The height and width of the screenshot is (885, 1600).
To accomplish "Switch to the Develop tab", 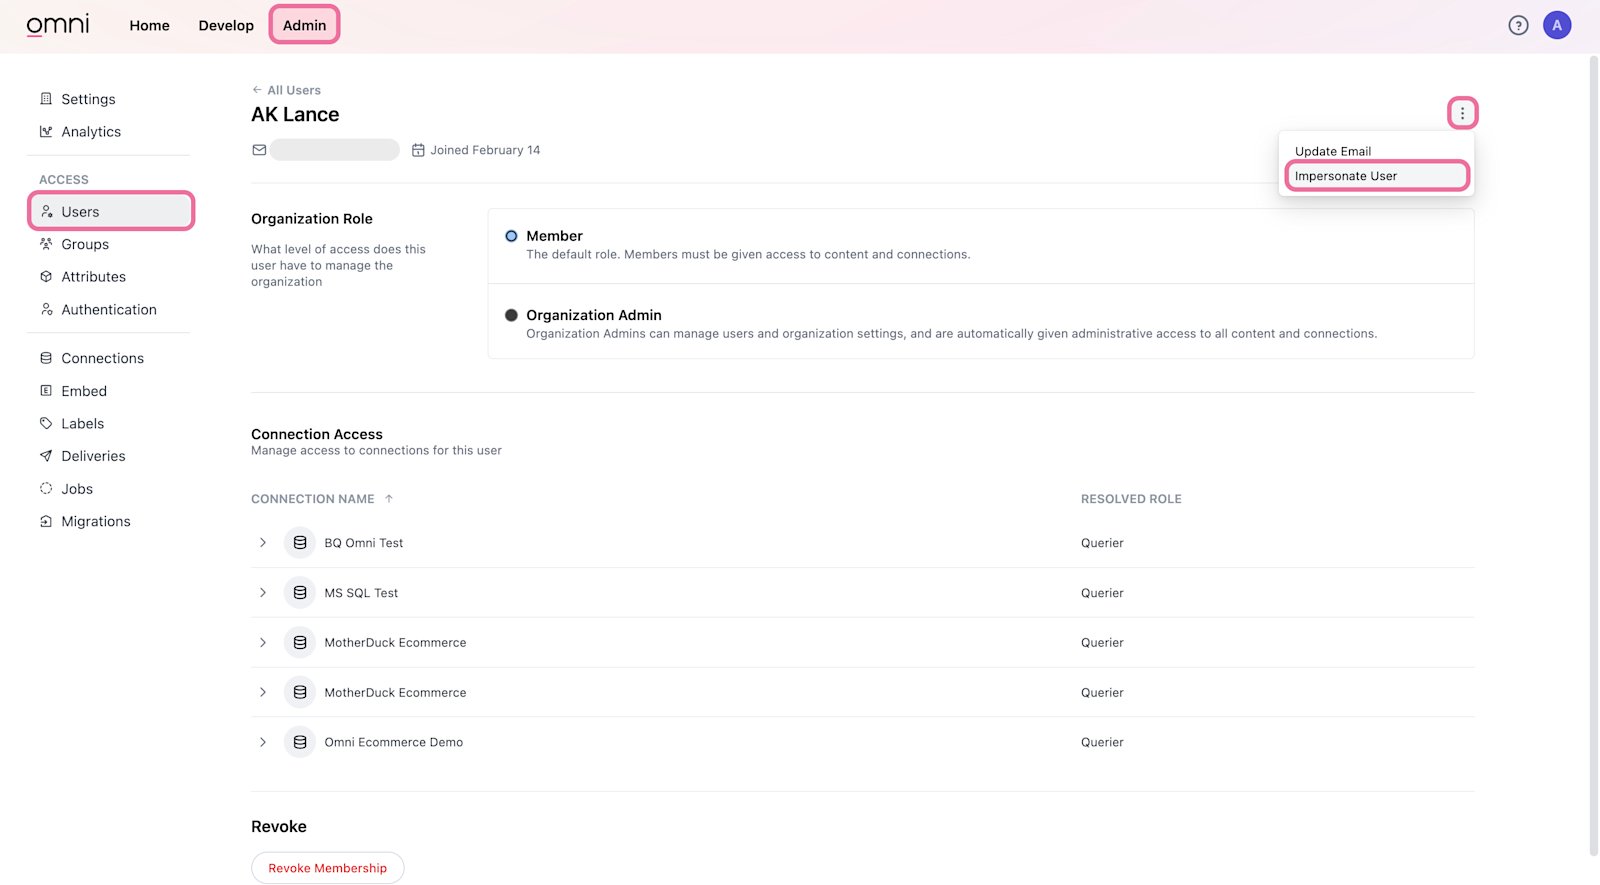I will click(226, 26).
